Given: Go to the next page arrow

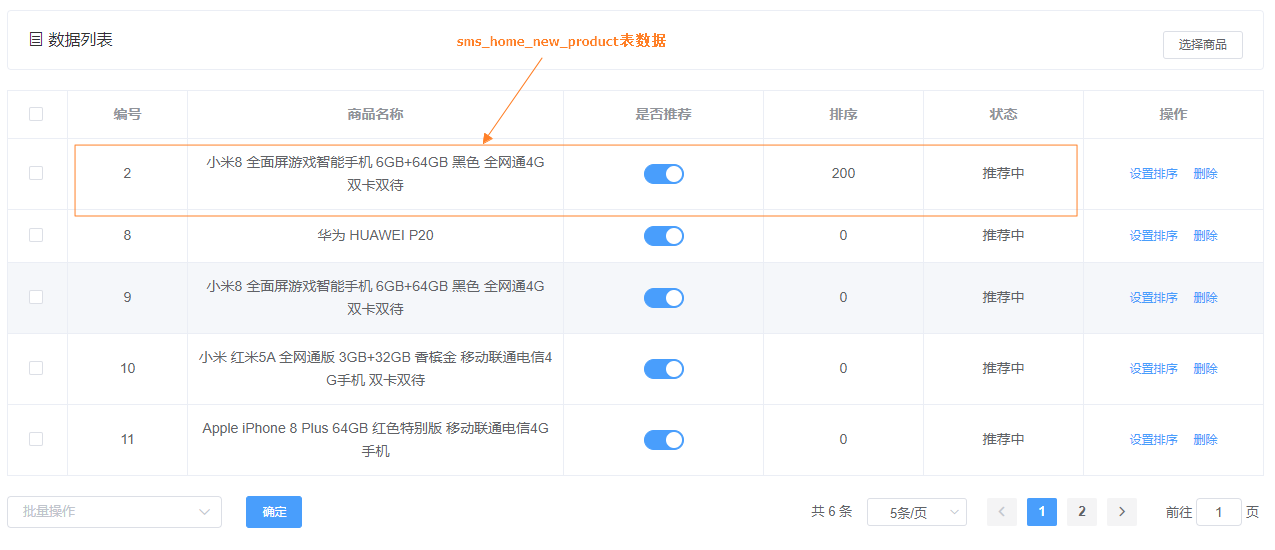Looking at the screenshot, I should tap(1122, 512).
